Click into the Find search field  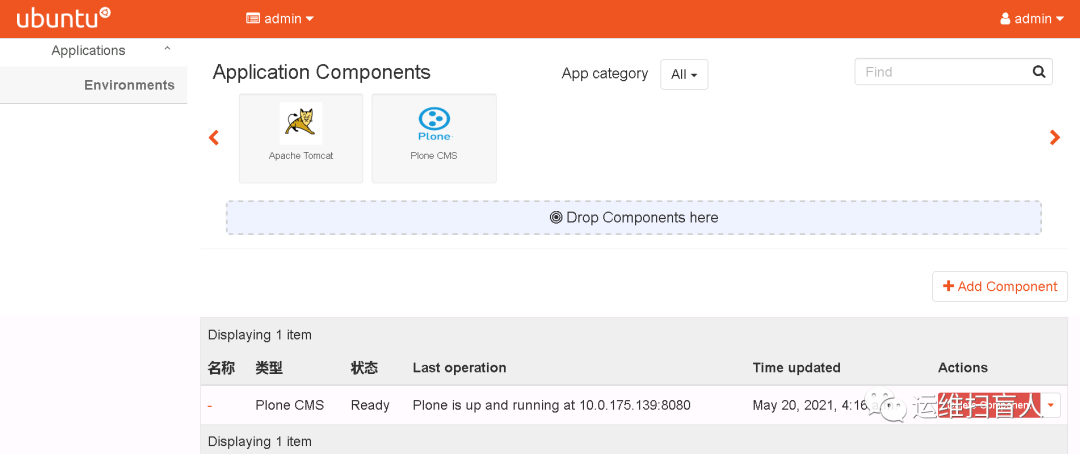[940, 72]
